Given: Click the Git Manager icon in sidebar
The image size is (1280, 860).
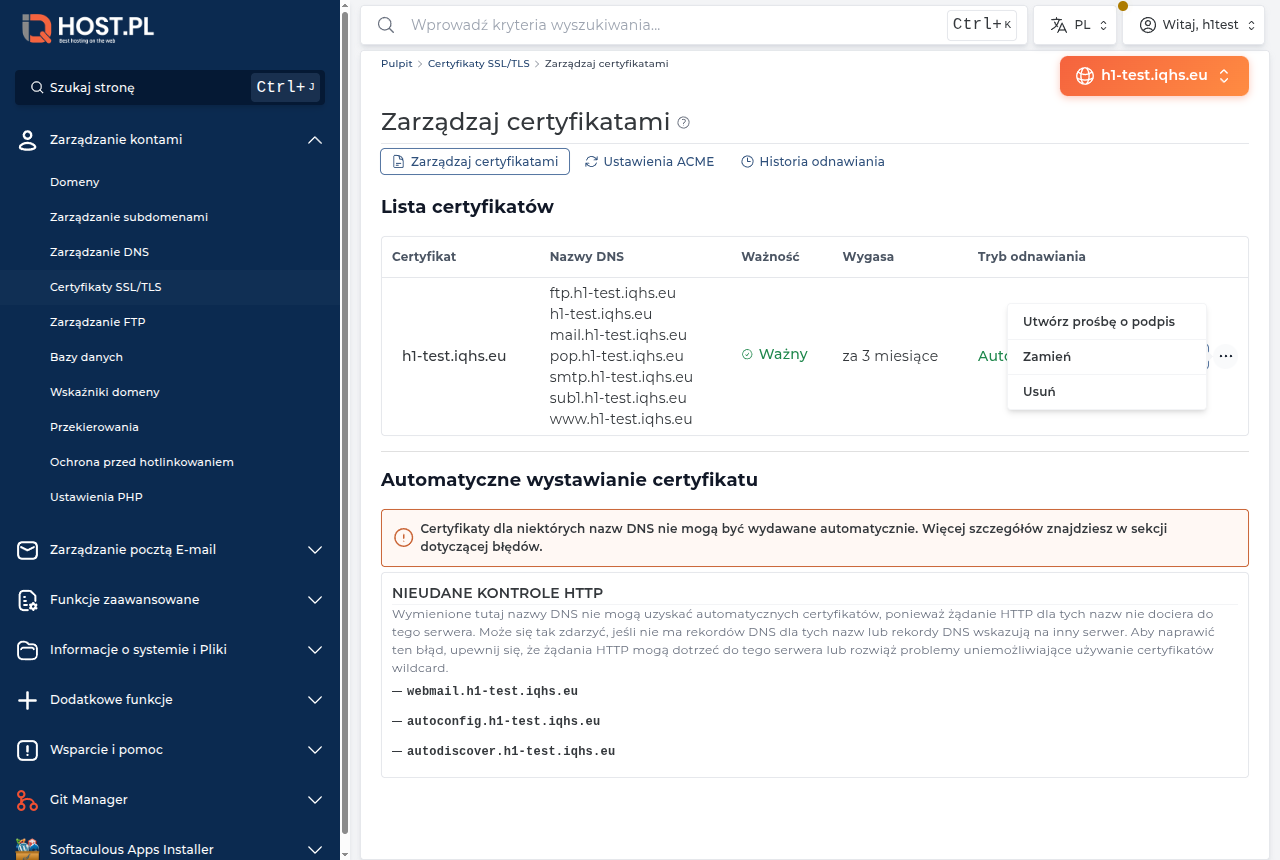Looking at the screenshot, I should click(28, 800).
